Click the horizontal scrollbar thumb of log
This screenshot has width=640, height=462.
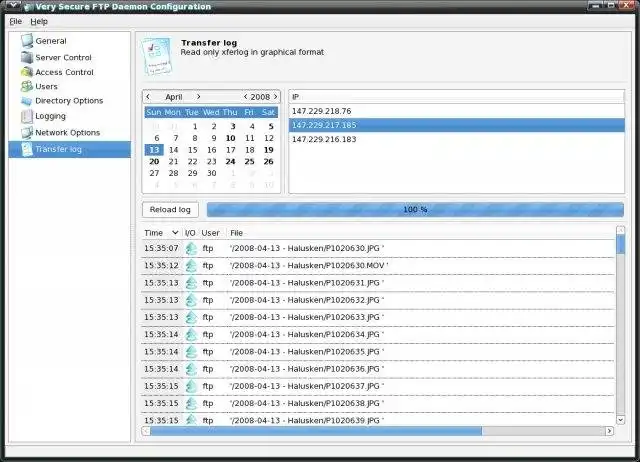(x=316, y=431)
